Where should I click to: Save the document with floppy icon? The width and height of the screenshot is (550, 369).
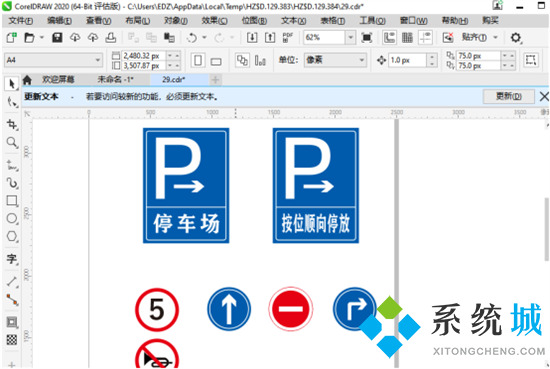[57, 37]
